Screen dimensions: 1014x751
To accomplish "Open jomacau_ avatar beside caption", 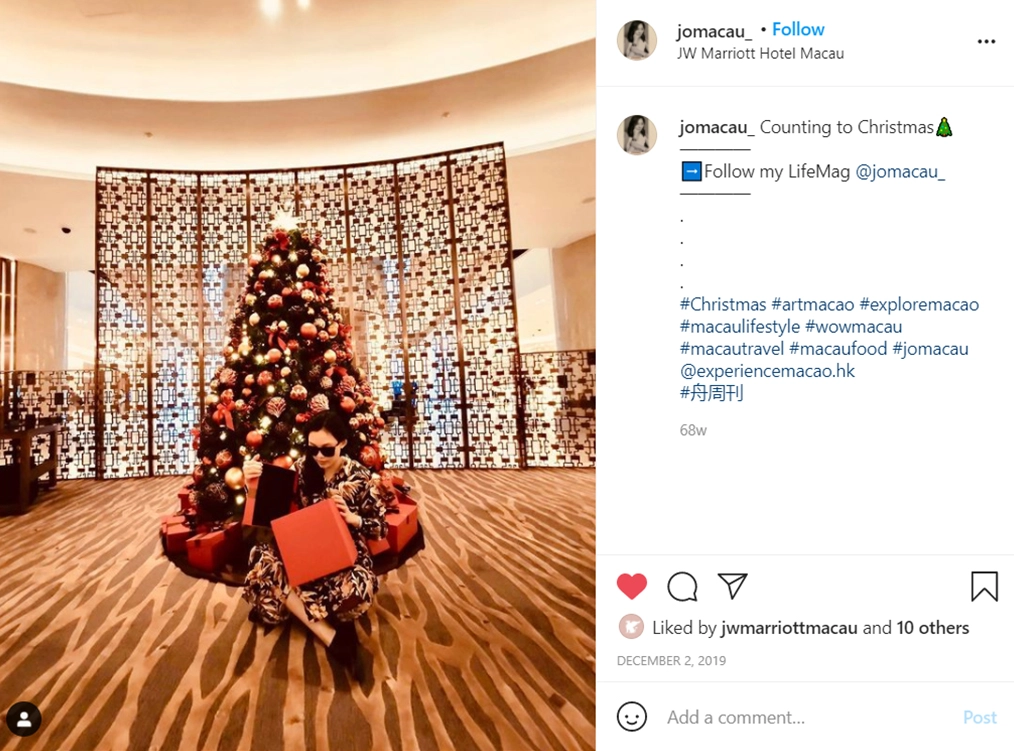I will point(636,135).
